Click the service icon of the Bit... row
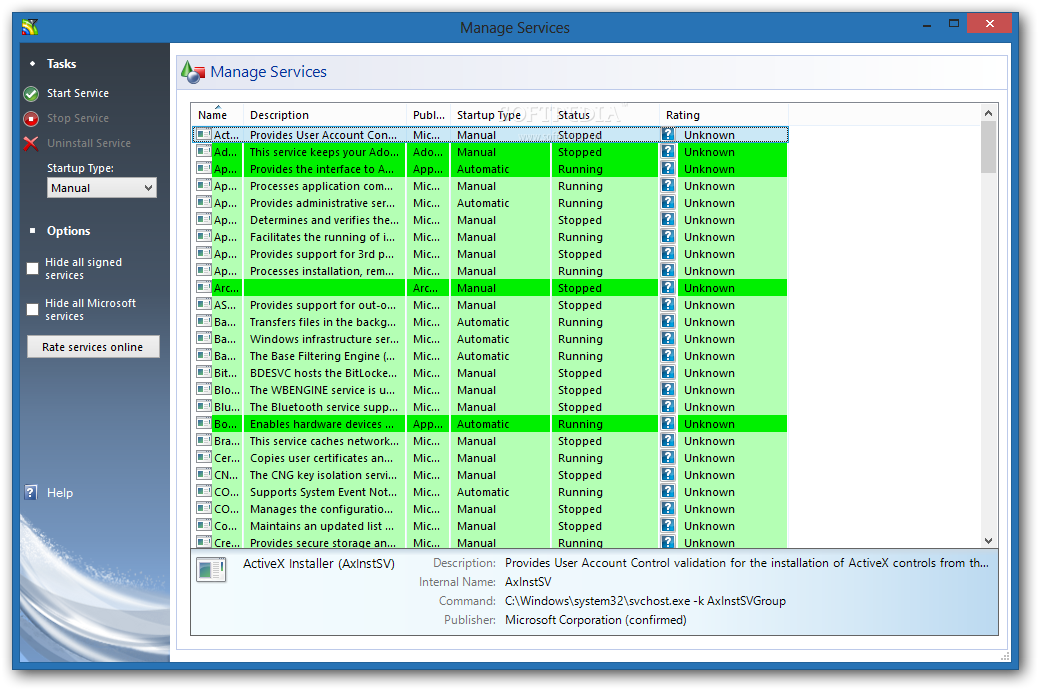 (204, 373)
